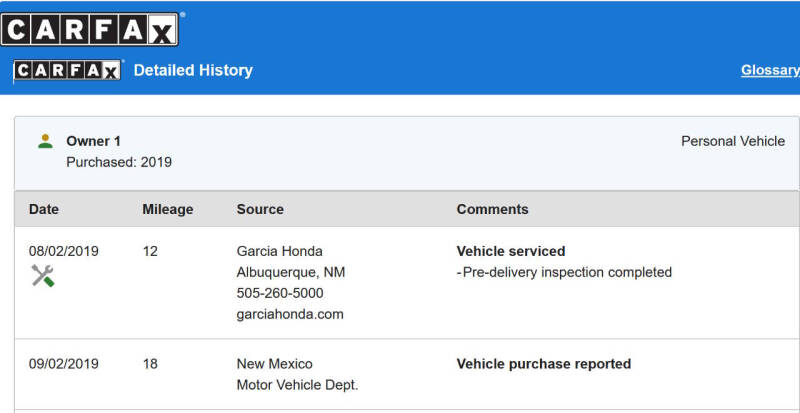The height and width of the screenshot is (413, 800).
Task: Click the Vehicle purchase reported entry
Action: tap(544, 363)
